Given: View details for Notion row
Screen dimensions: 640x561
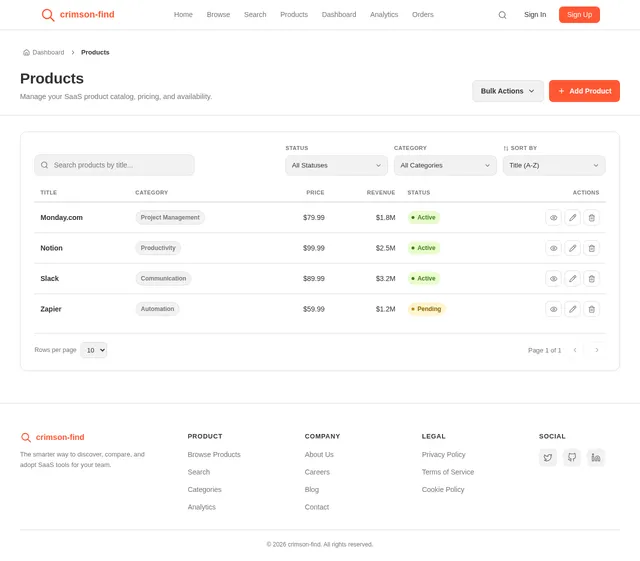Looking at the screenshot, I should tap(553, 248).
